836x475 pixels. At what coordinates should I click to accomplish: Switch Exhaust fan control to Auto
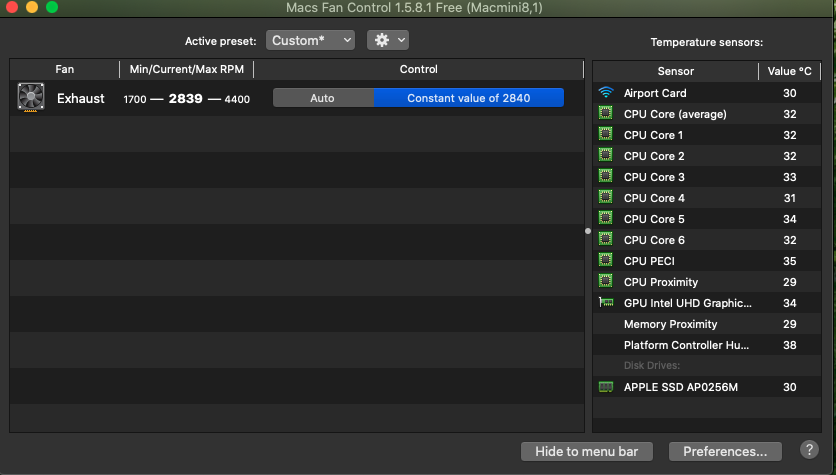(x=323, y=98)
